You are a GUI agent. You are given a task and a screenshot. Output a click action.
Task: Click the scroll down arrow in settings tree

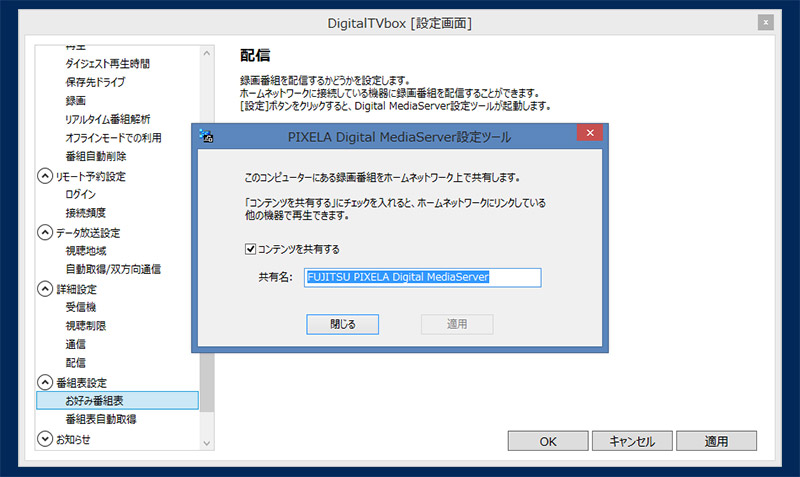coord(207,441)
